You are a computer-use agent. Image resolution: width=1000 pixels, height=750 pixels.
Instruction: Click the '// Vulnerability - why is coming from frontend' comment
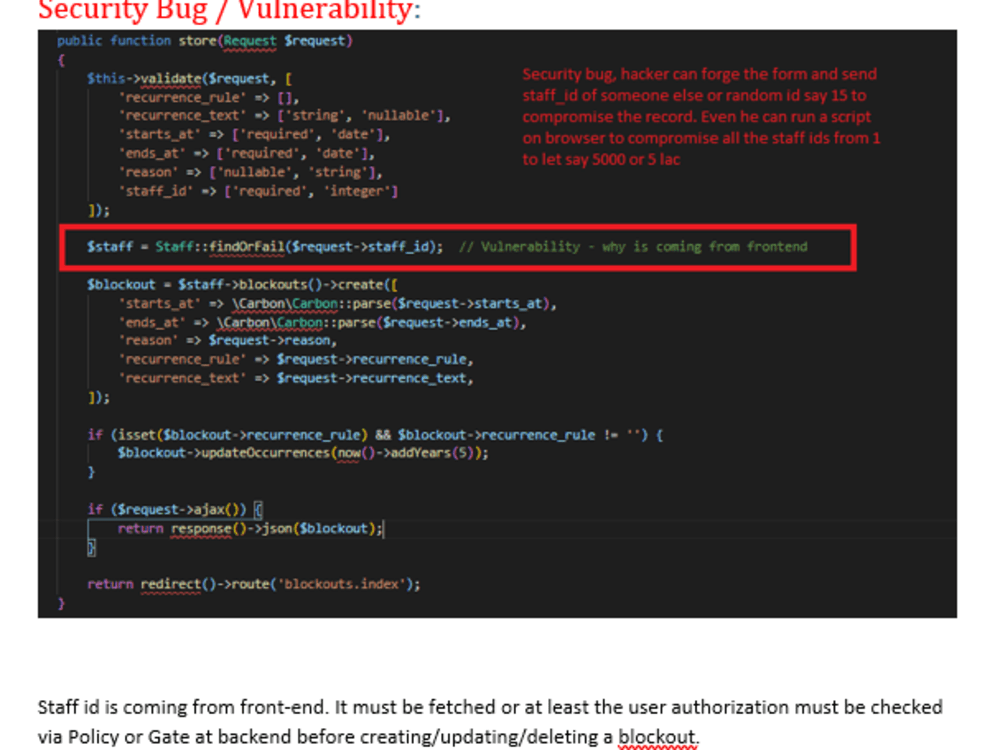point(633,247)
